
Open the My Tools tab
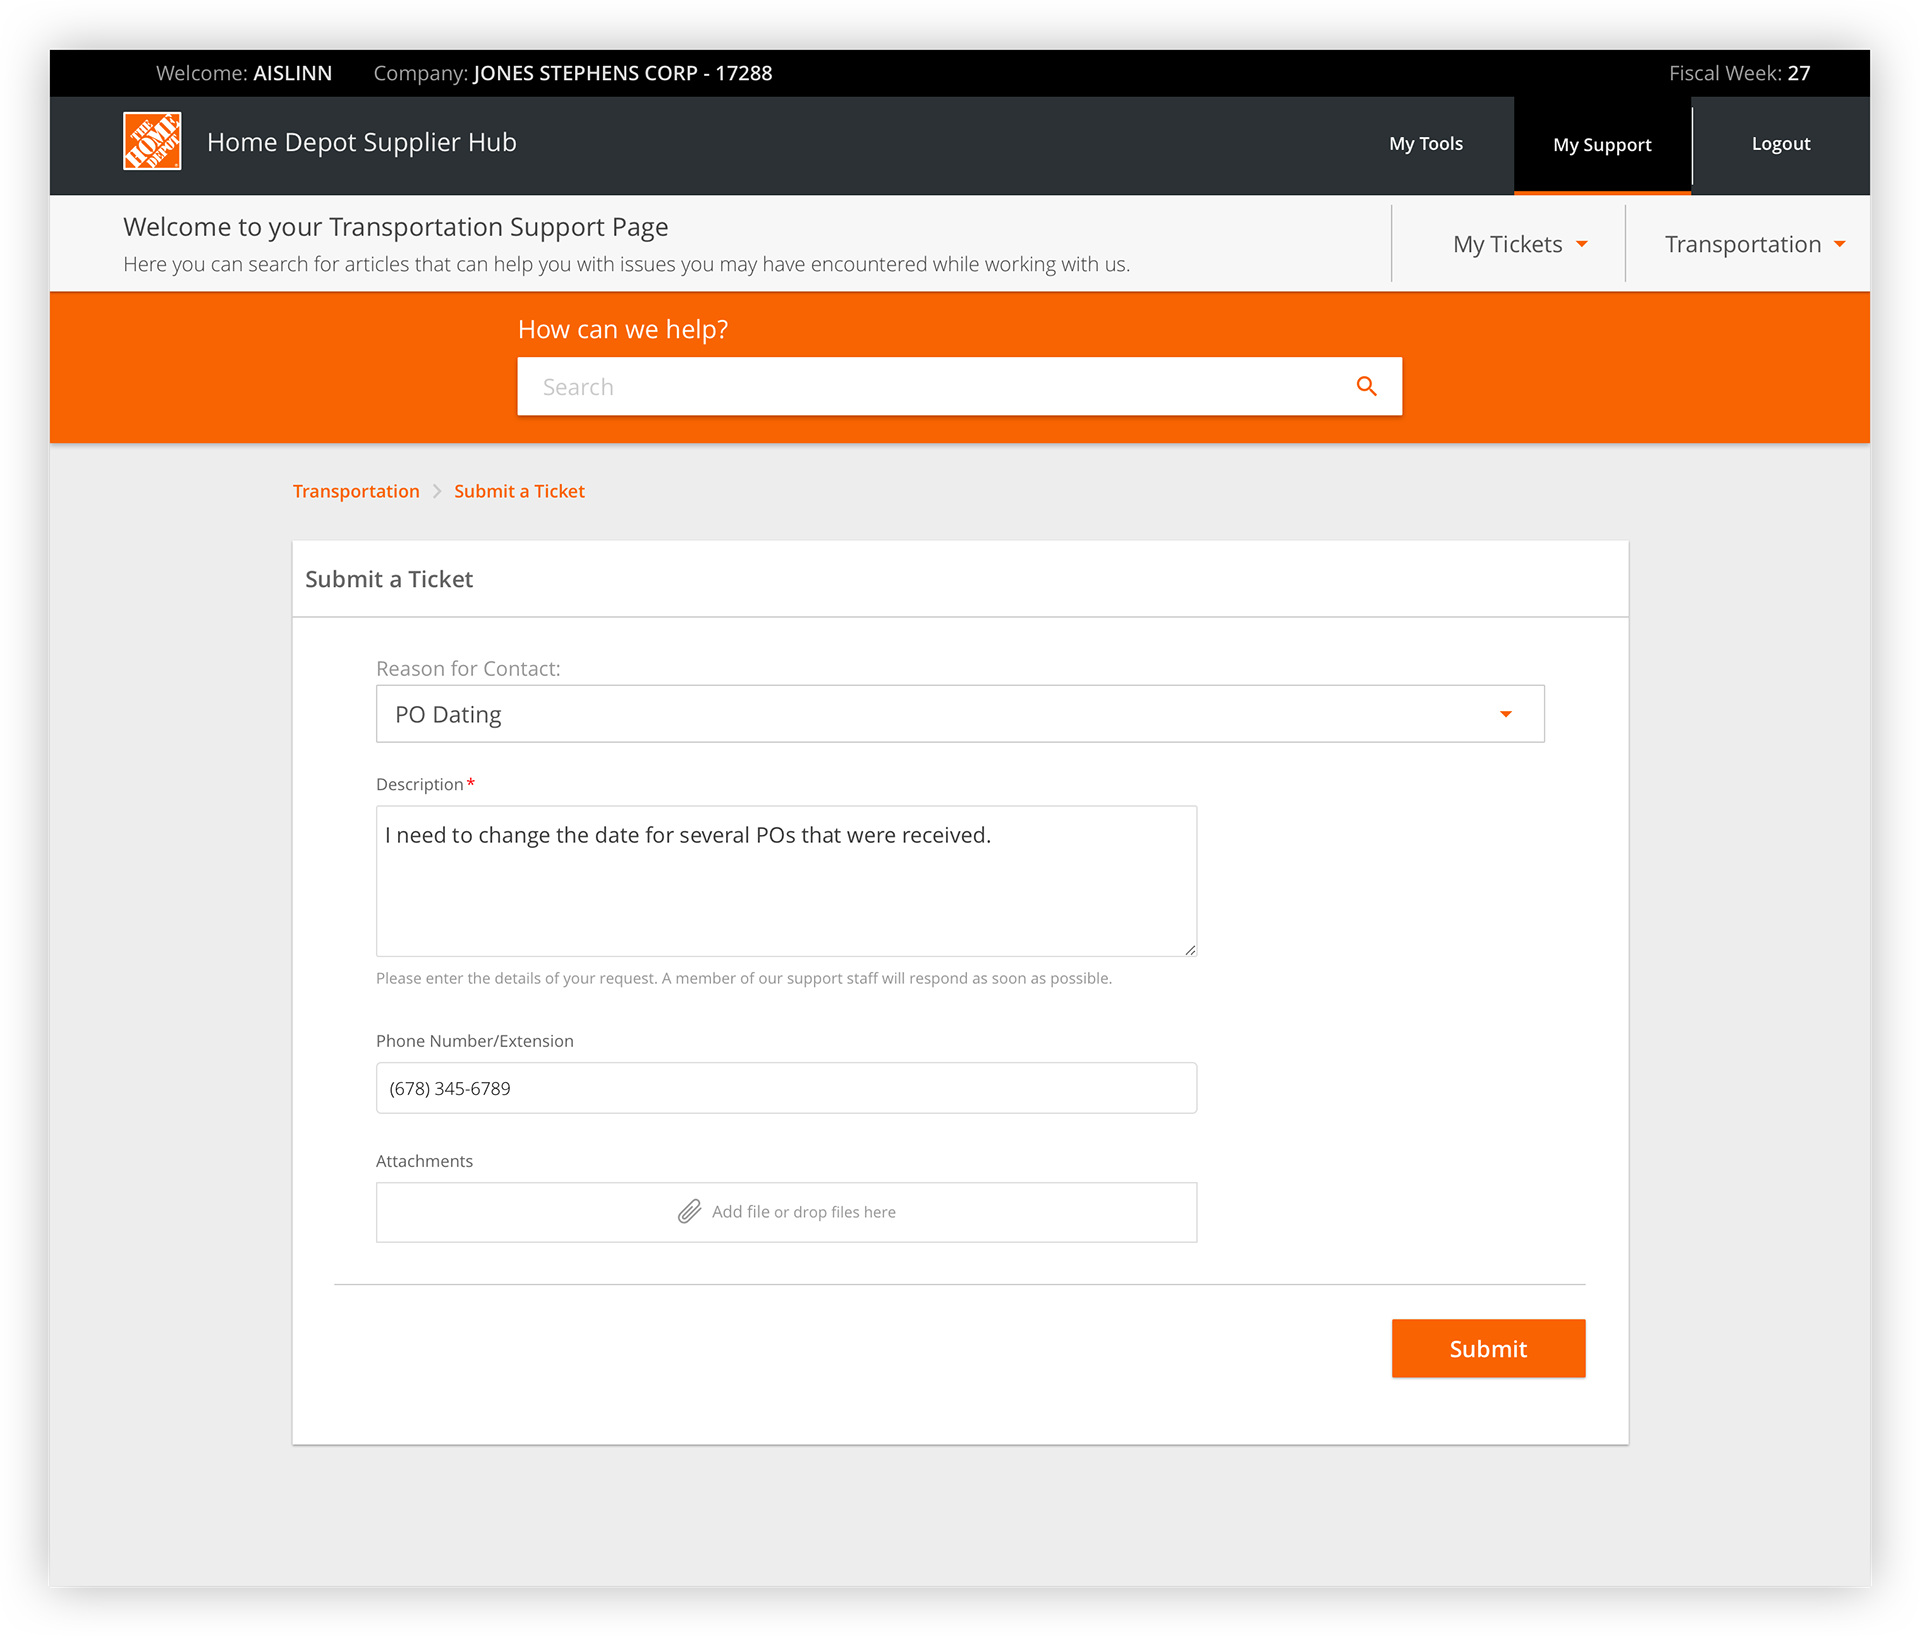(x=1425, y=144)
